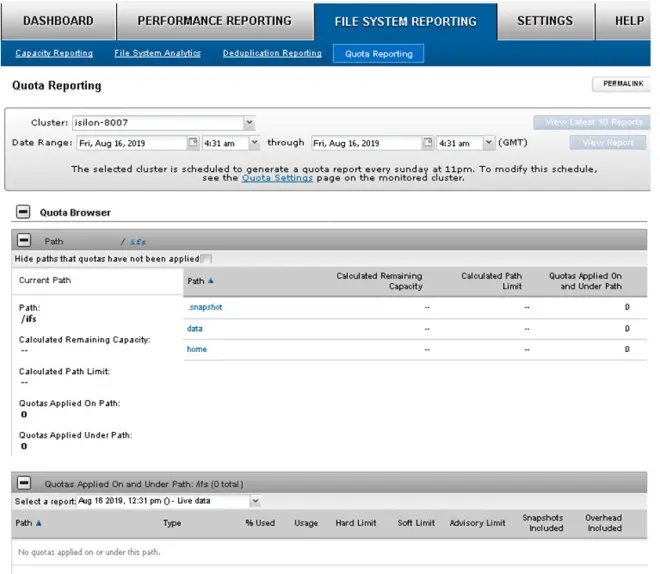
Task: Go to File System Analytics
Action: coord(157,53)
